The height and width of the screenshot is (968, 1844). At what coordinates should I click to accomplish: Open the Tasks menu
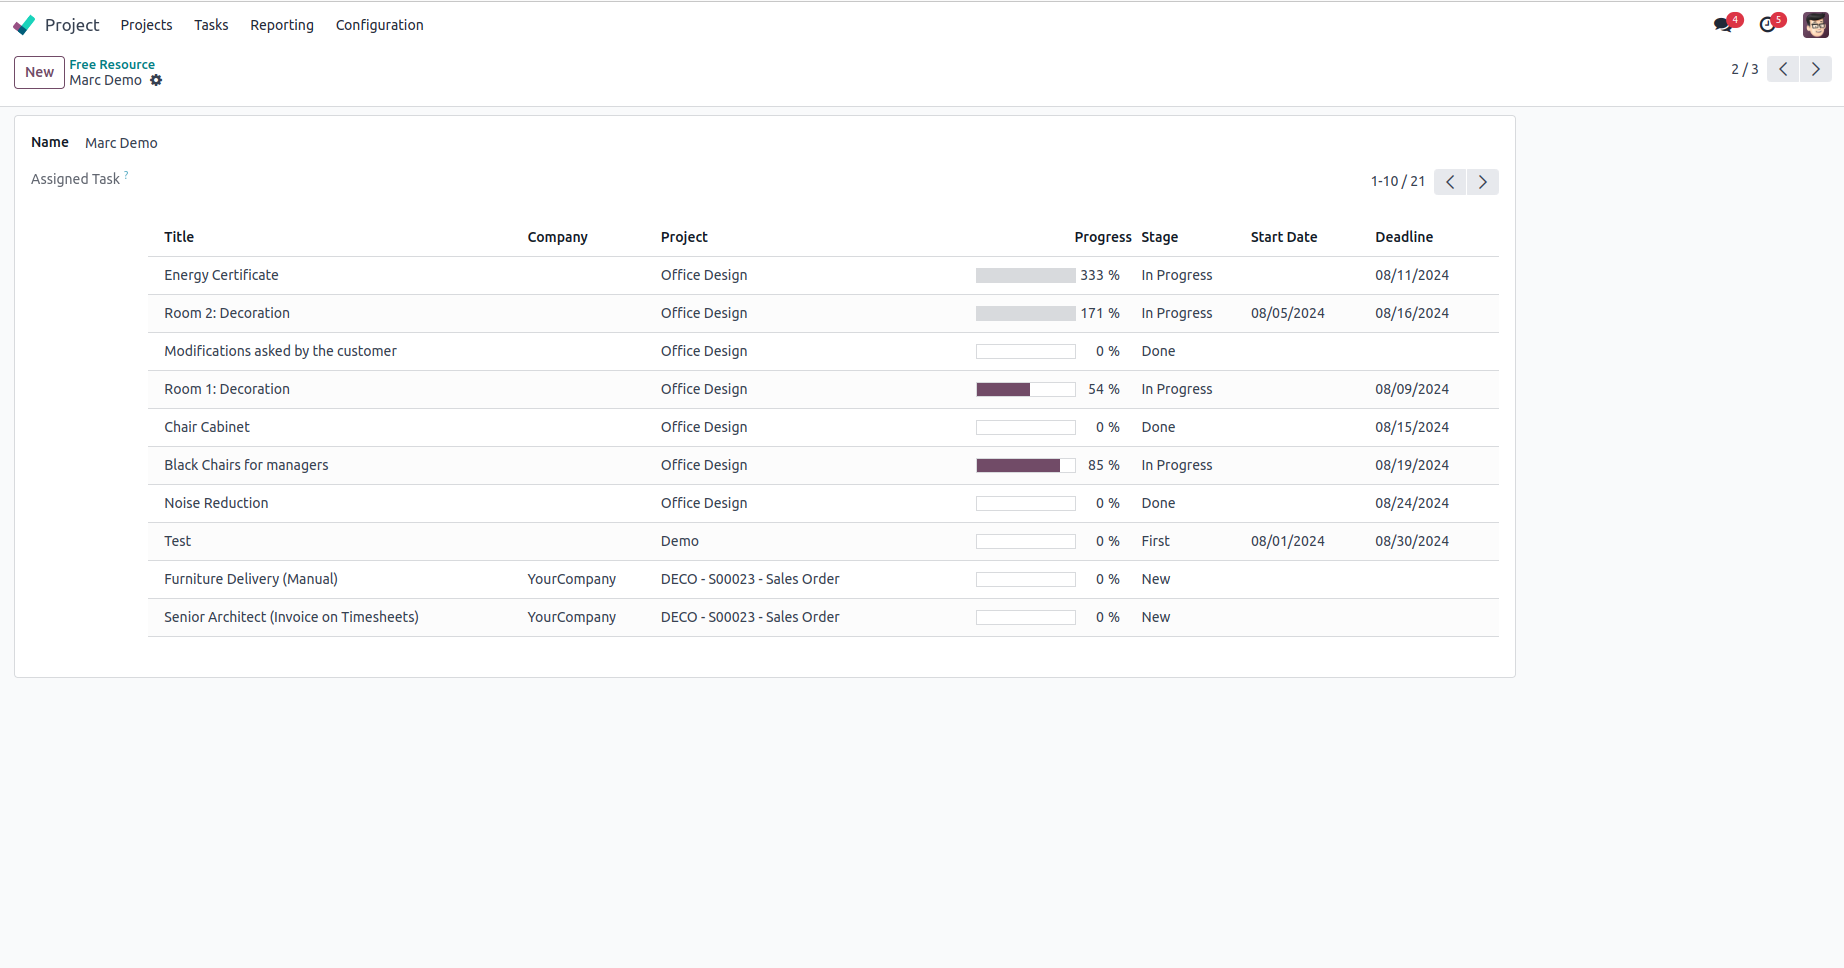211,25
